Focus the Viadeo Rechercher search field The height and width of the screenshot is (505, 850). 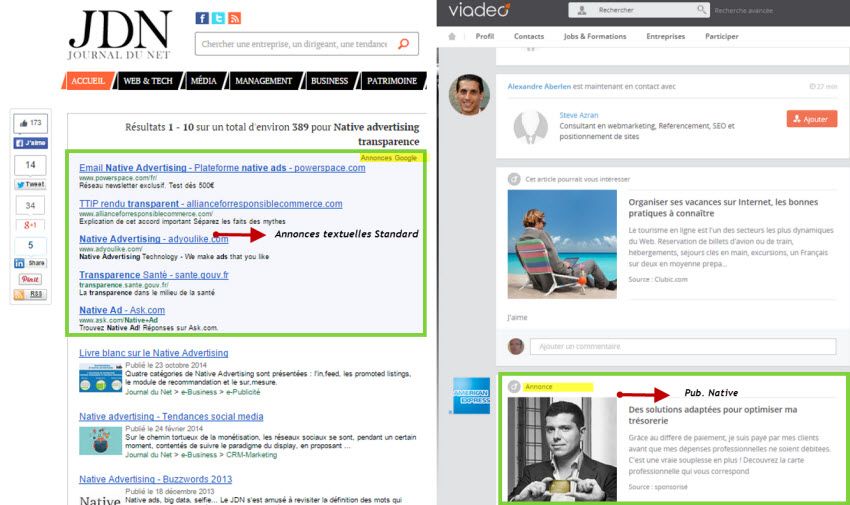click(x=639, y=10)
